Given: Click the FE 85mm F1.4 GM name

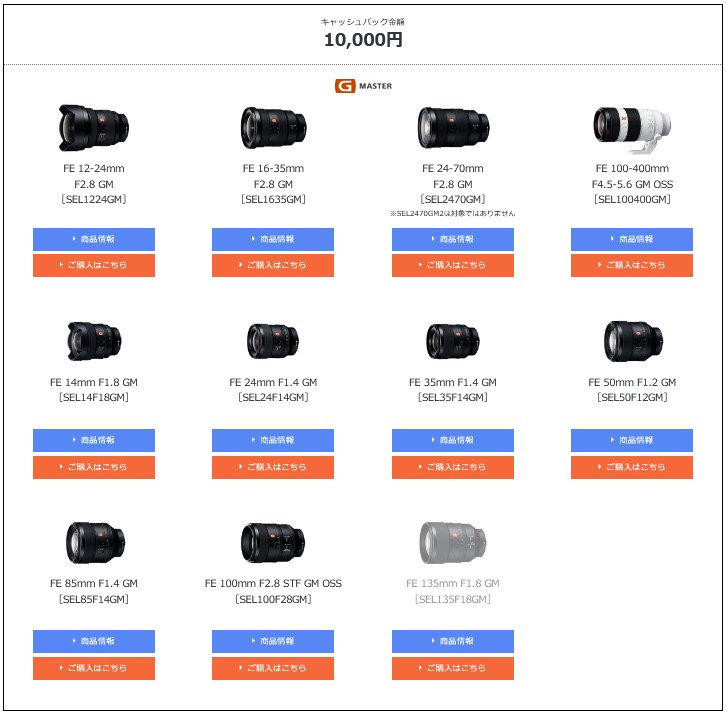Looking at the screenshot, I should pyautogui.click(x=94, y=583).
